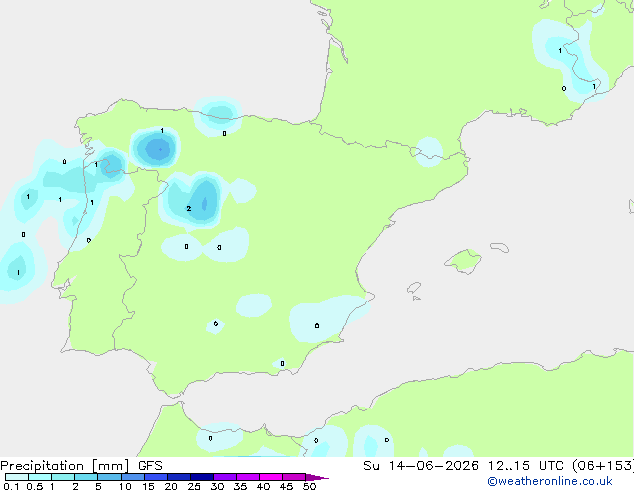The height and width of the screenshot is (490, 634).
Task: Pick the 10–15 mm legend color swatch
Action: [132, 477]
